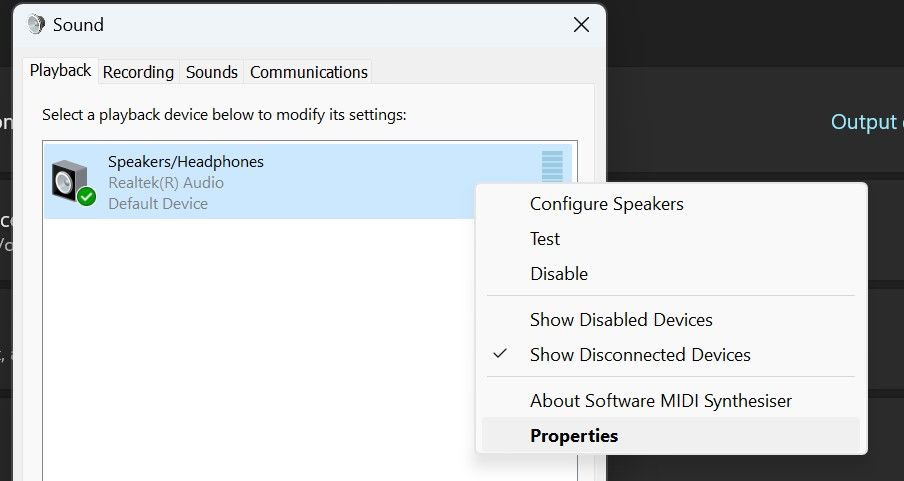Click the Output text in the background window
Screen dimensions: 904x481
pyautogui.click(x=864, y=122)
